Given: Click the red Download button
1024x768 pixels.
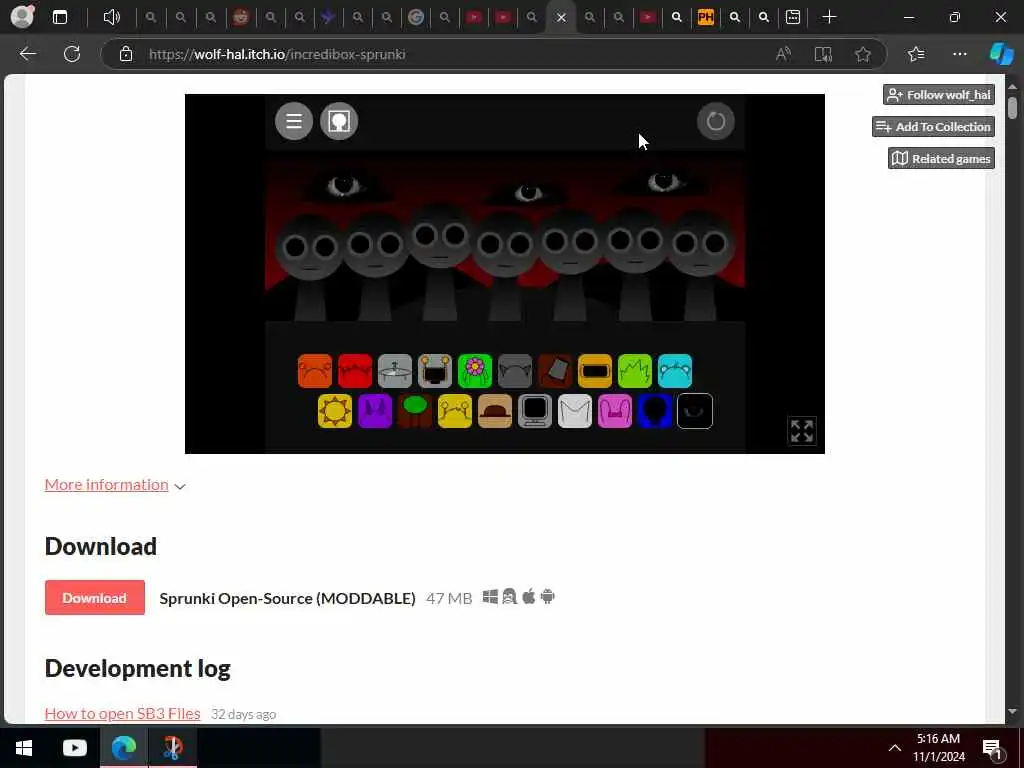Looking at the screenshot, I should [95, 598].
